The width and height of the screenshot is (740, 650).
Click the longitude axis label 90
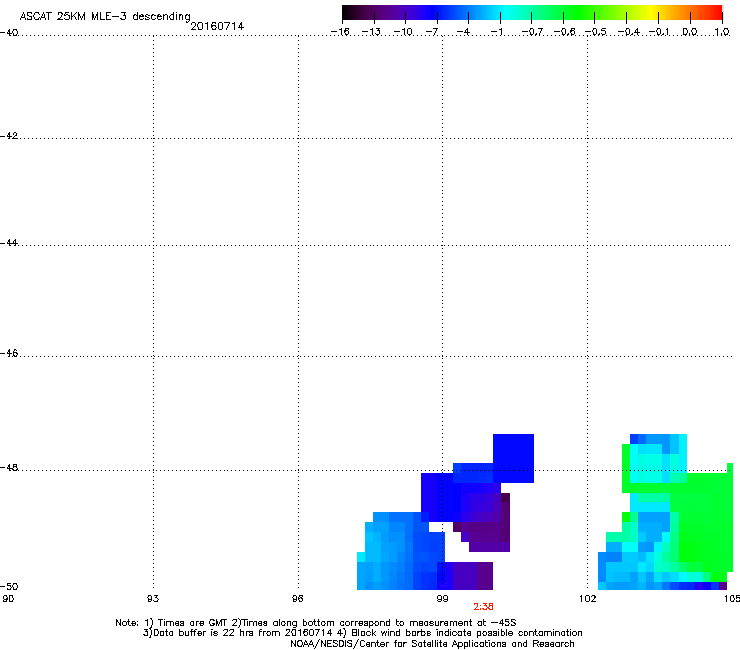[8, 599]
